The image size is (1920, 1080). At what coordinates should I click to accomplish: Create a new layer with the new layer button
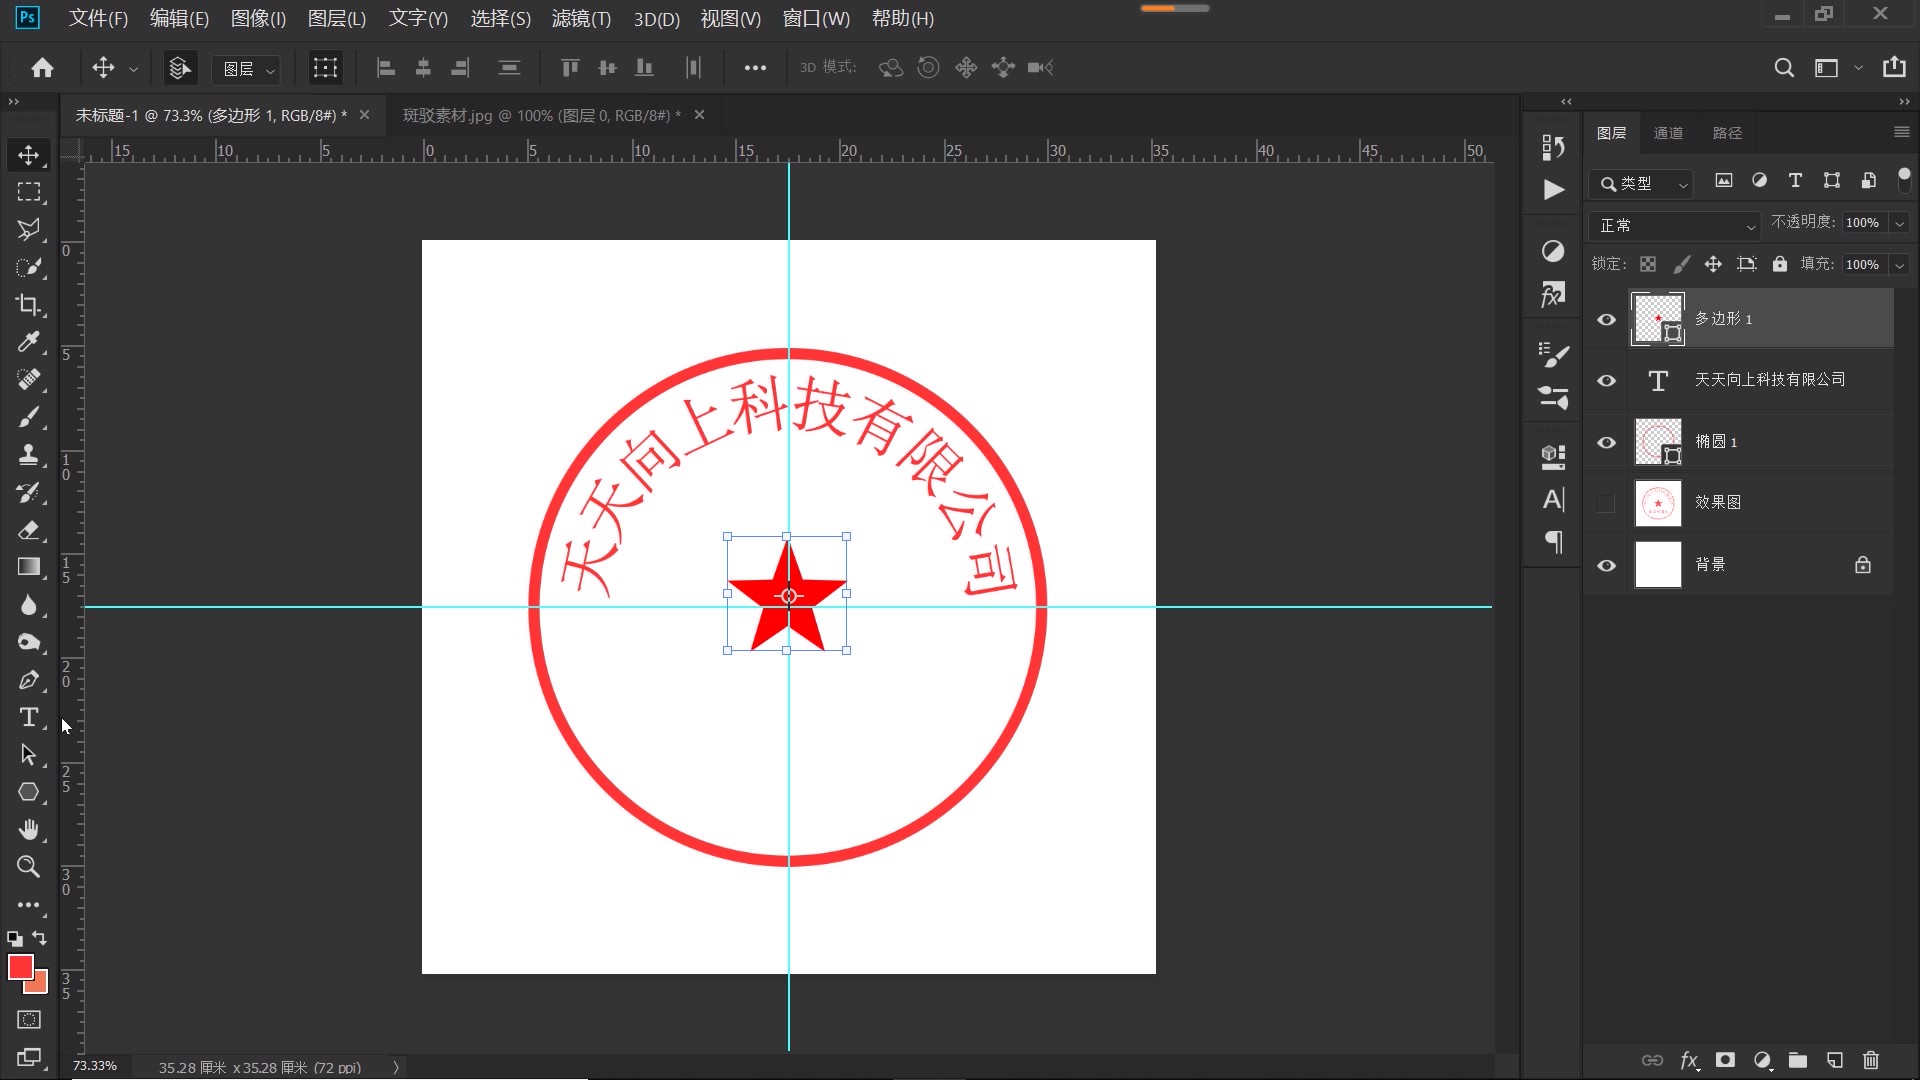(x=1835, y=1061)
